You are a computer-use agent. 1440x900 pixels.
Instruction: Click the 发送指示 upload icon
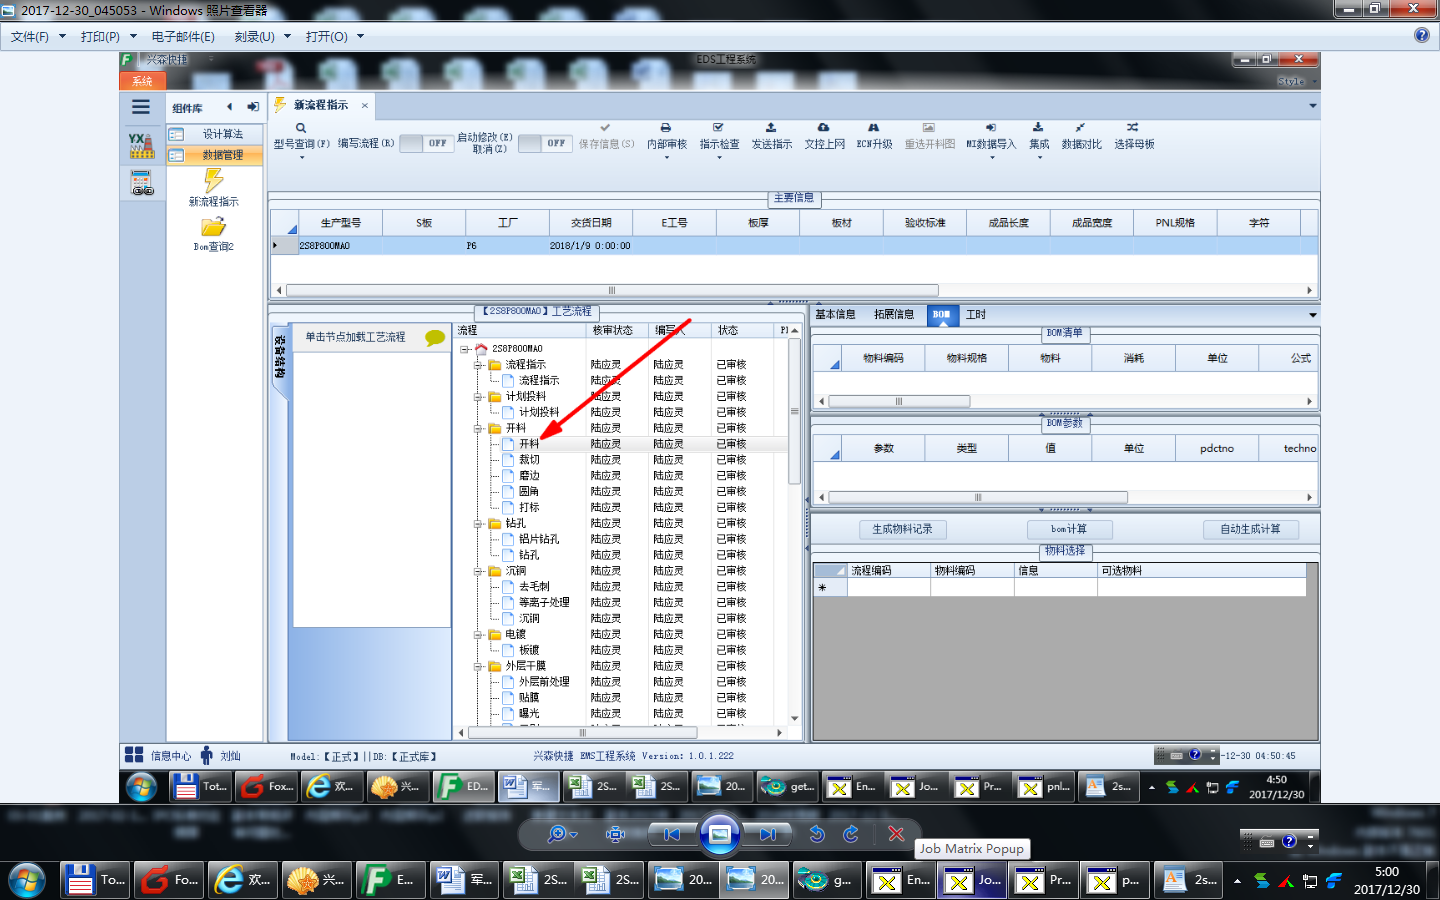(771, 128)
